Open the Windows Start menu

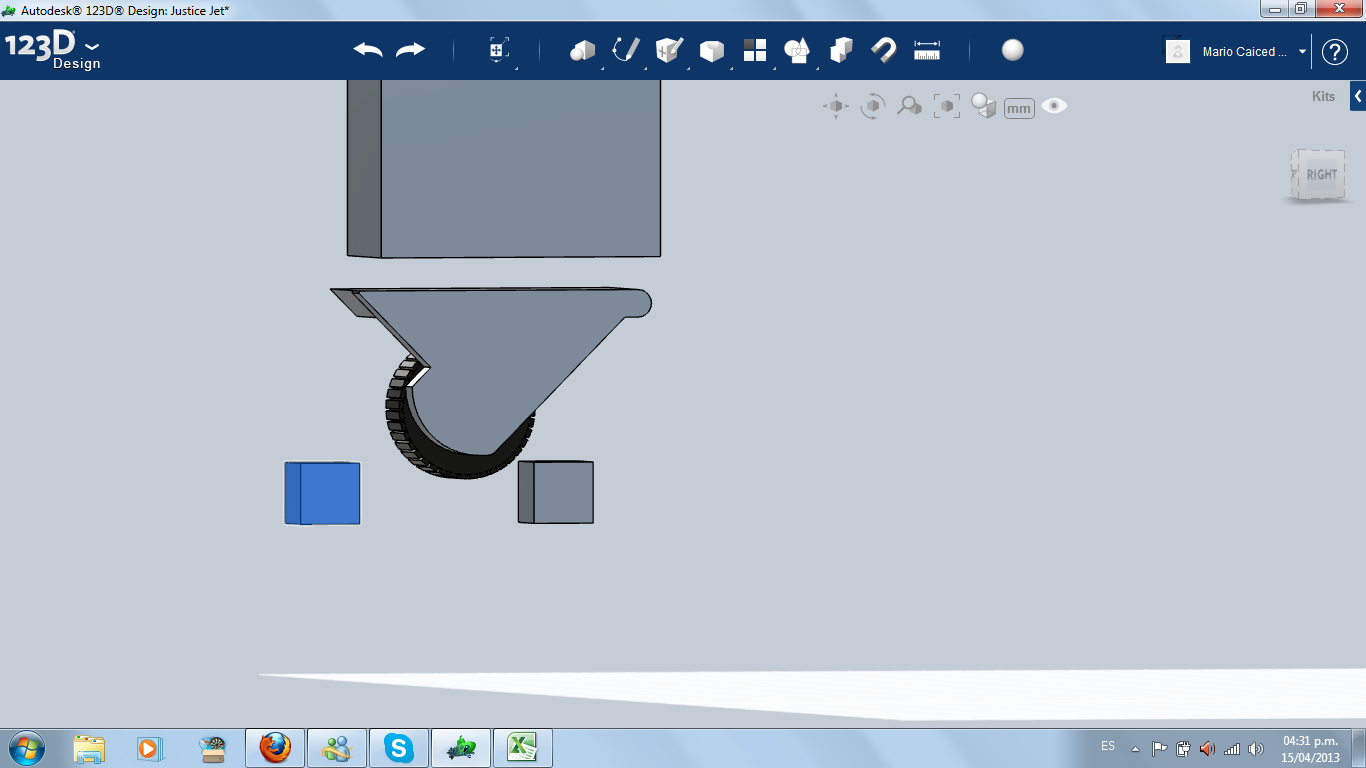pyautogui.click(x=26, y=747)
